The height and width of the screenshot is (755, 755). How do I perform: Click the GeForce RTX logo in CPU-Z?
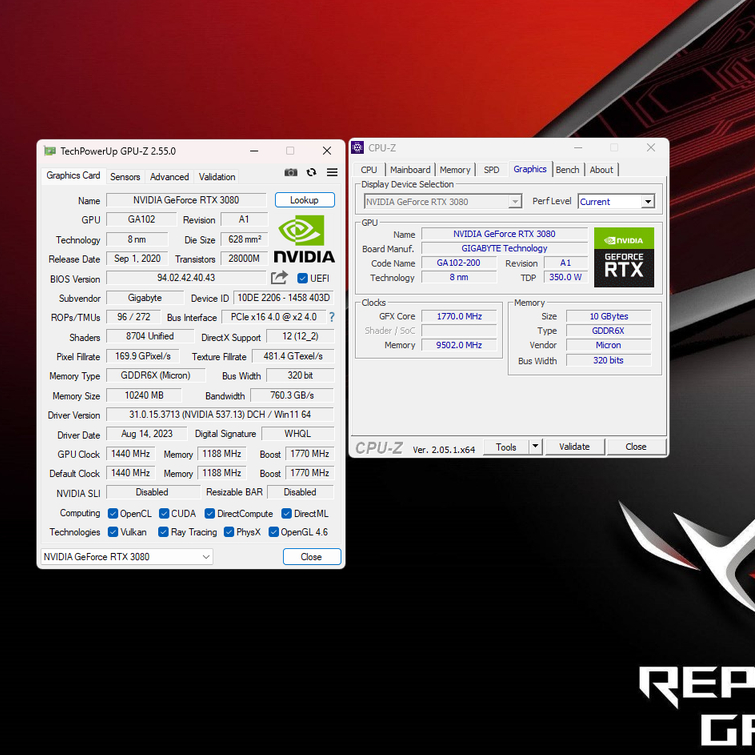tap(624, 257)
